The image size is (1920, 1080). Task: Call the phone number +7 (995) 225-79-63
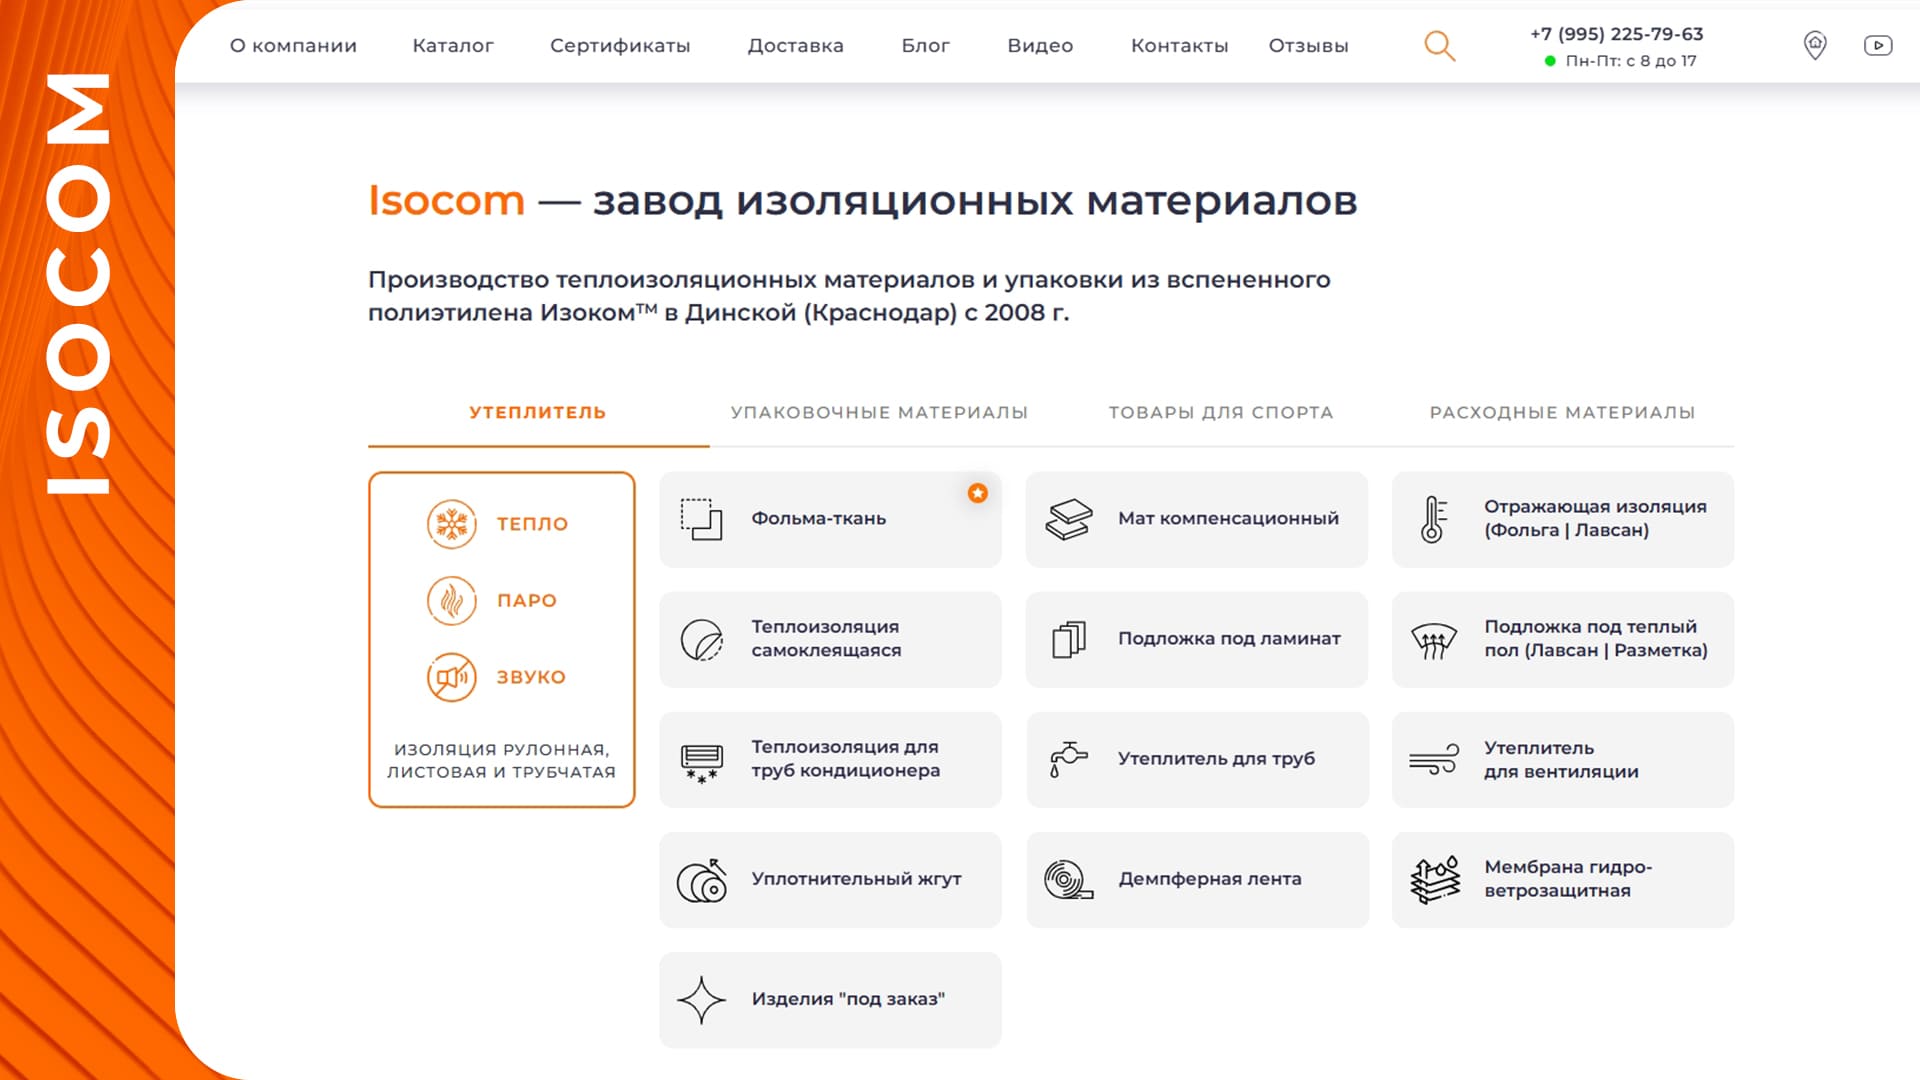click(x=1617, y=34)
